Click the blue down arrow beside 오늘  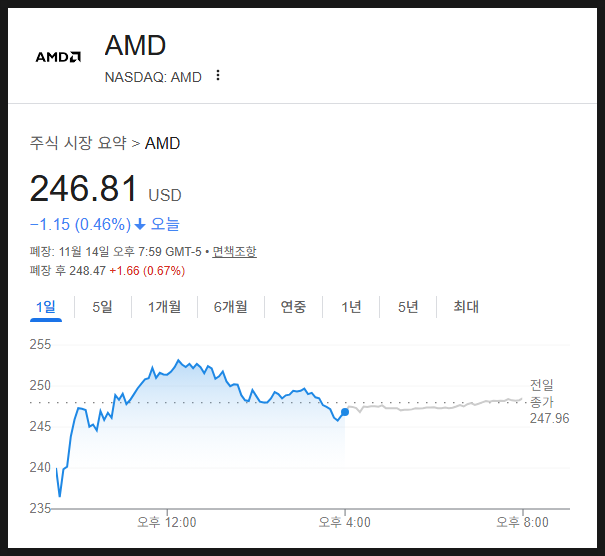140,224
